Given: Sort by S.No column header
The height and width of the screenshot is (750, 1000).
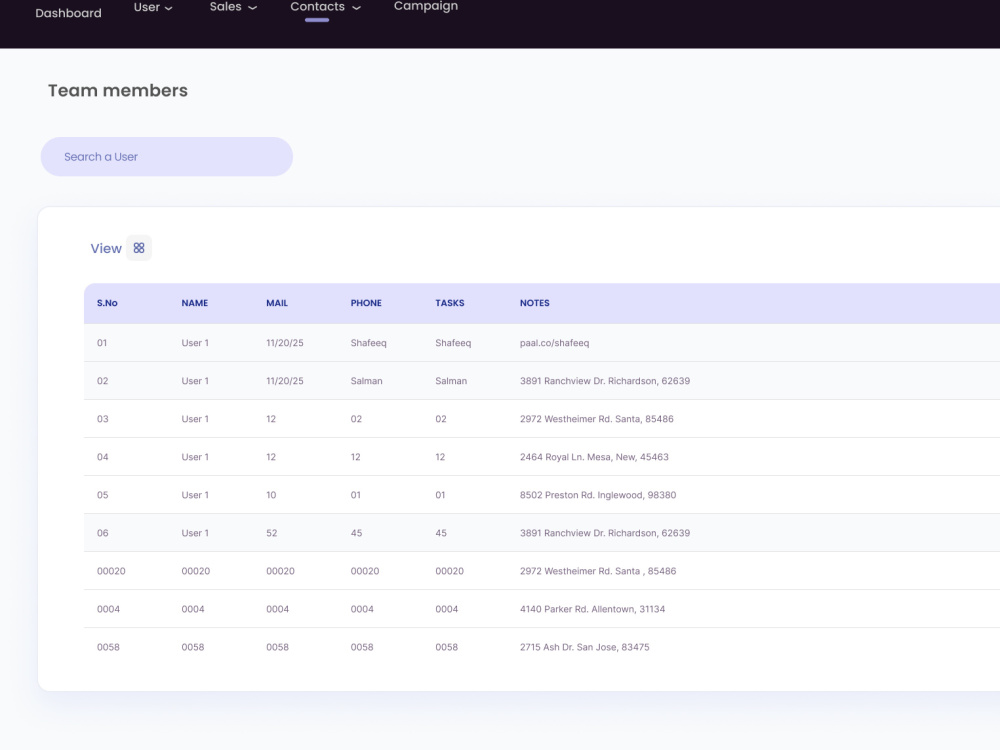Looking at the screenshot, I should click(107, 303).
